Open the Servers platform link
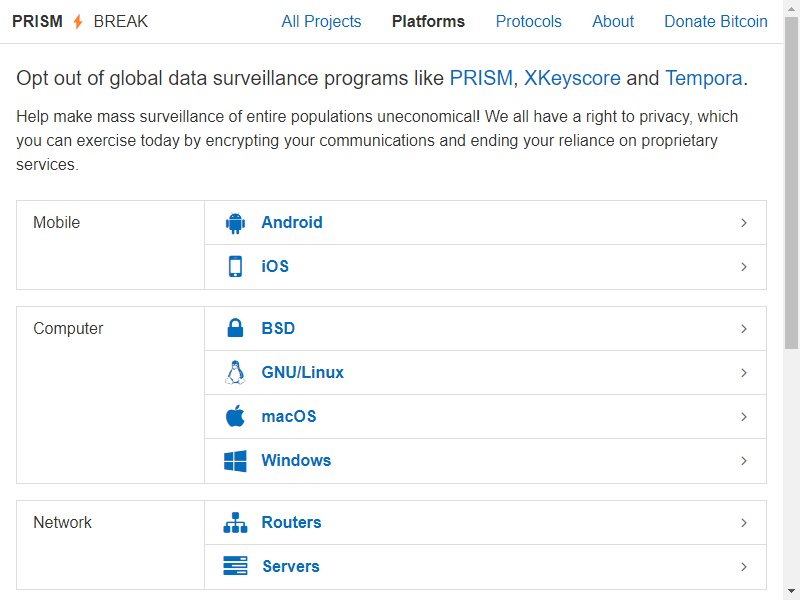 point(291,566)
